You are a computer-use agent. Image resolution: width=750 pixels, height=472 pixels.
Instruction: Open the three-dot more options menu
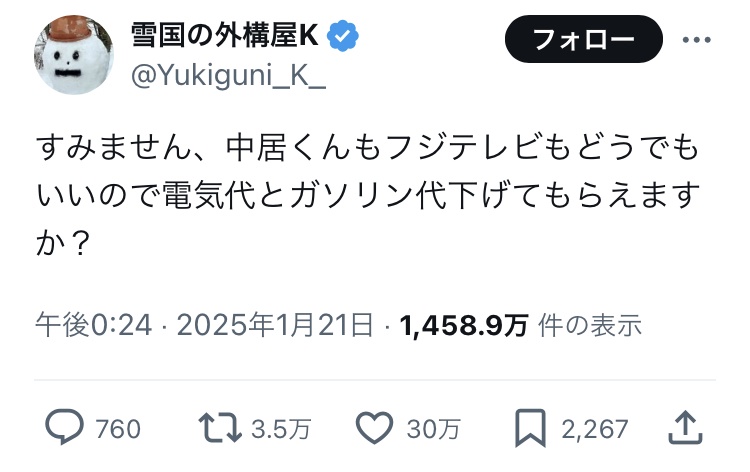click(x=696, y=41)
